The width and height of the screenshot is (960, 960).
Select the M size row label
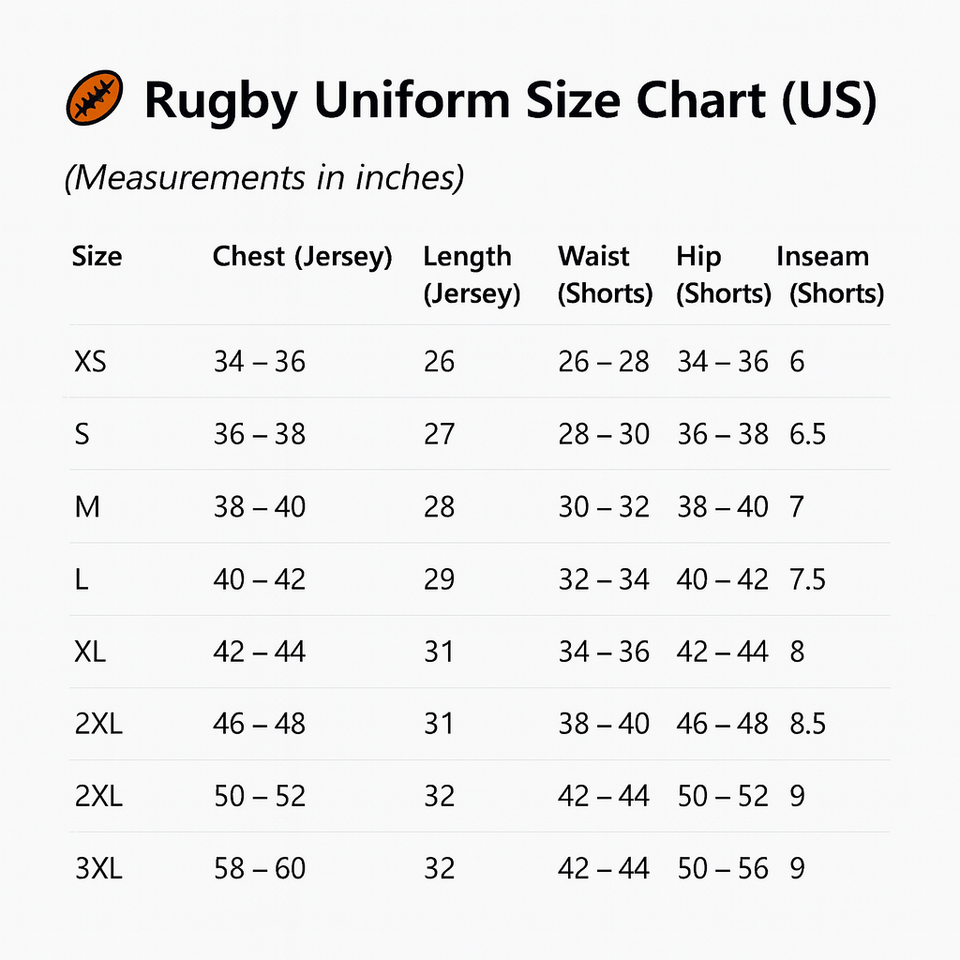[x=87, y=507]
